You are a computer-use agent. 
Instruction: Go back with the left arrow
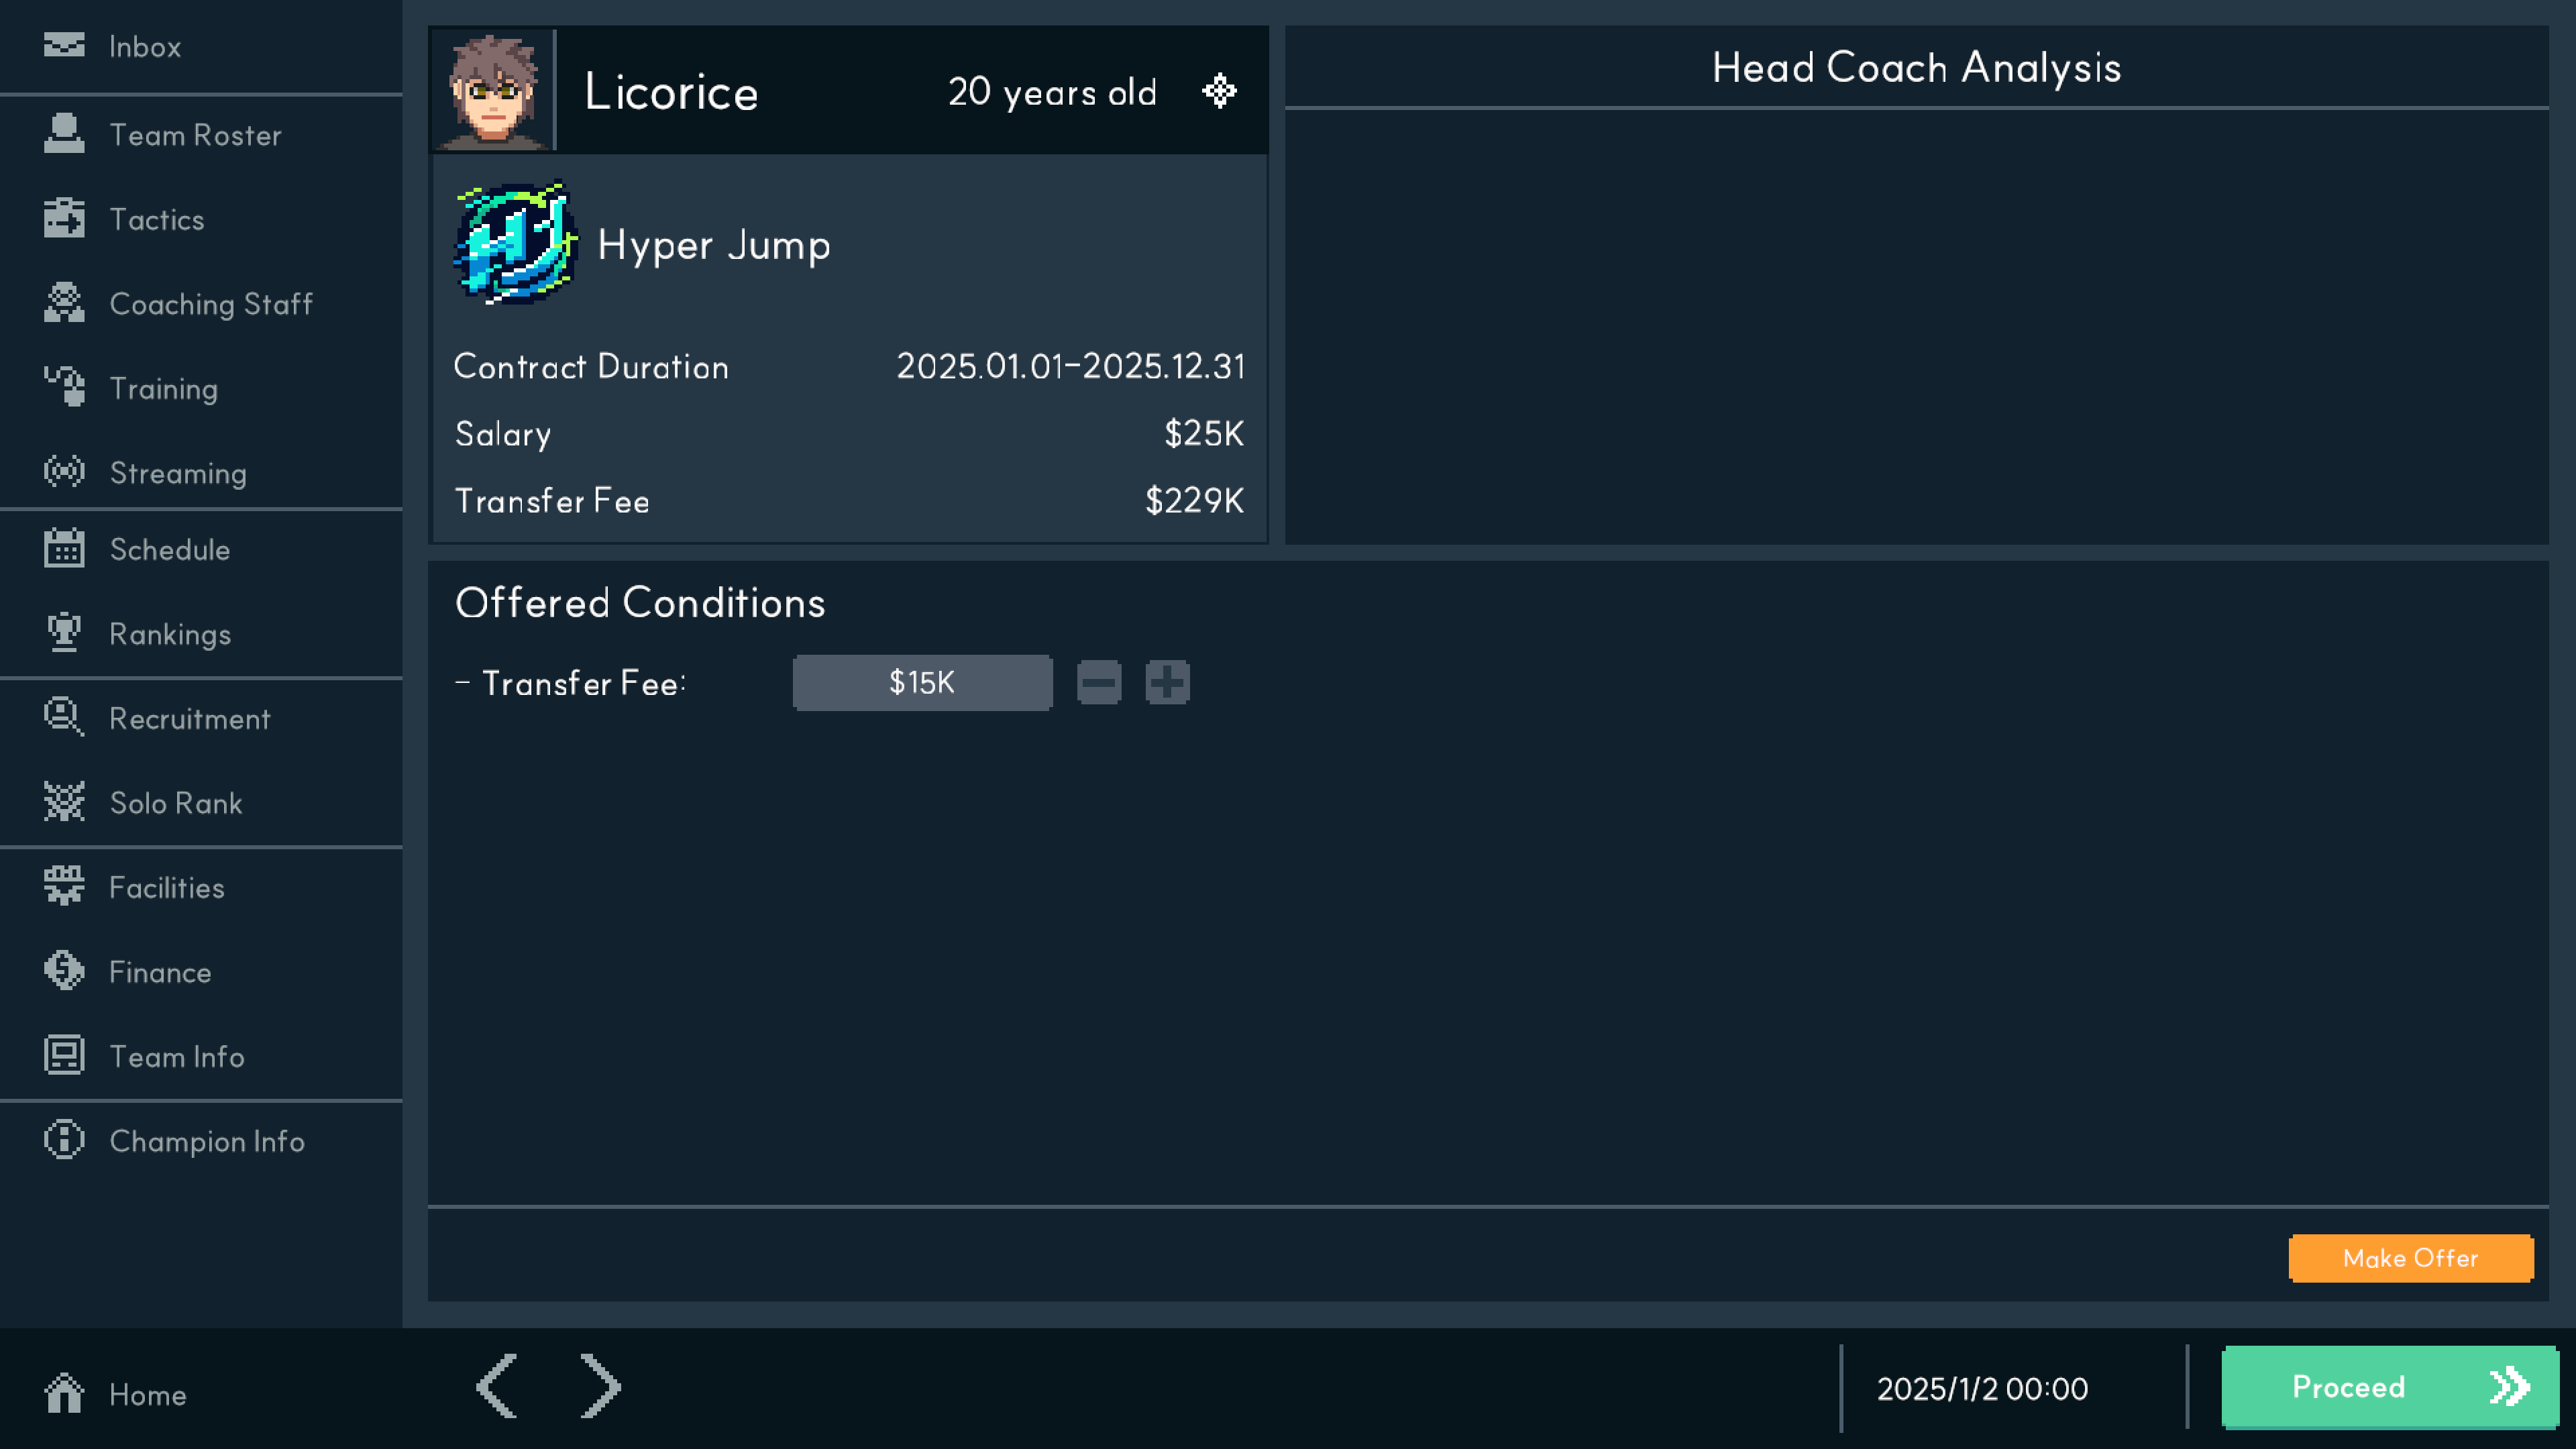point(497,1387)
